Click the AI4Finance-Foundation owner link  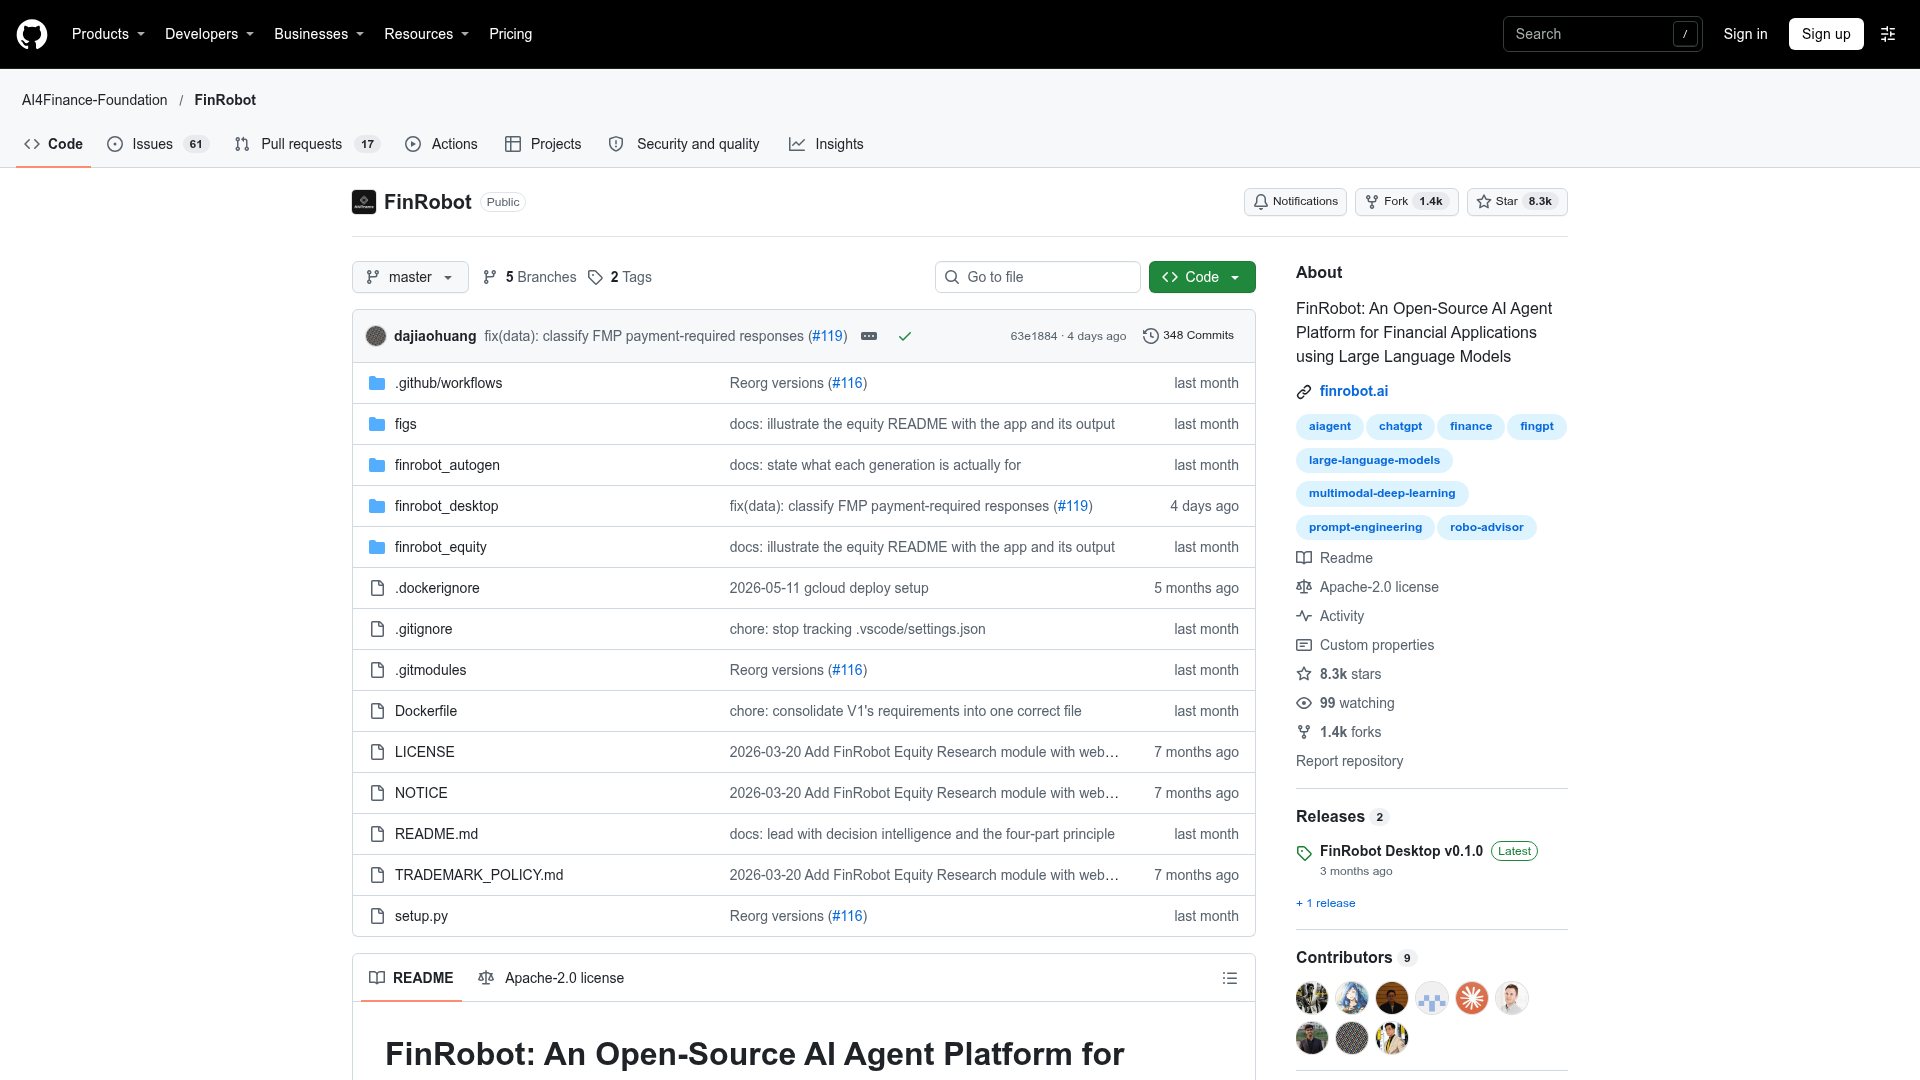tap(95, 100)
